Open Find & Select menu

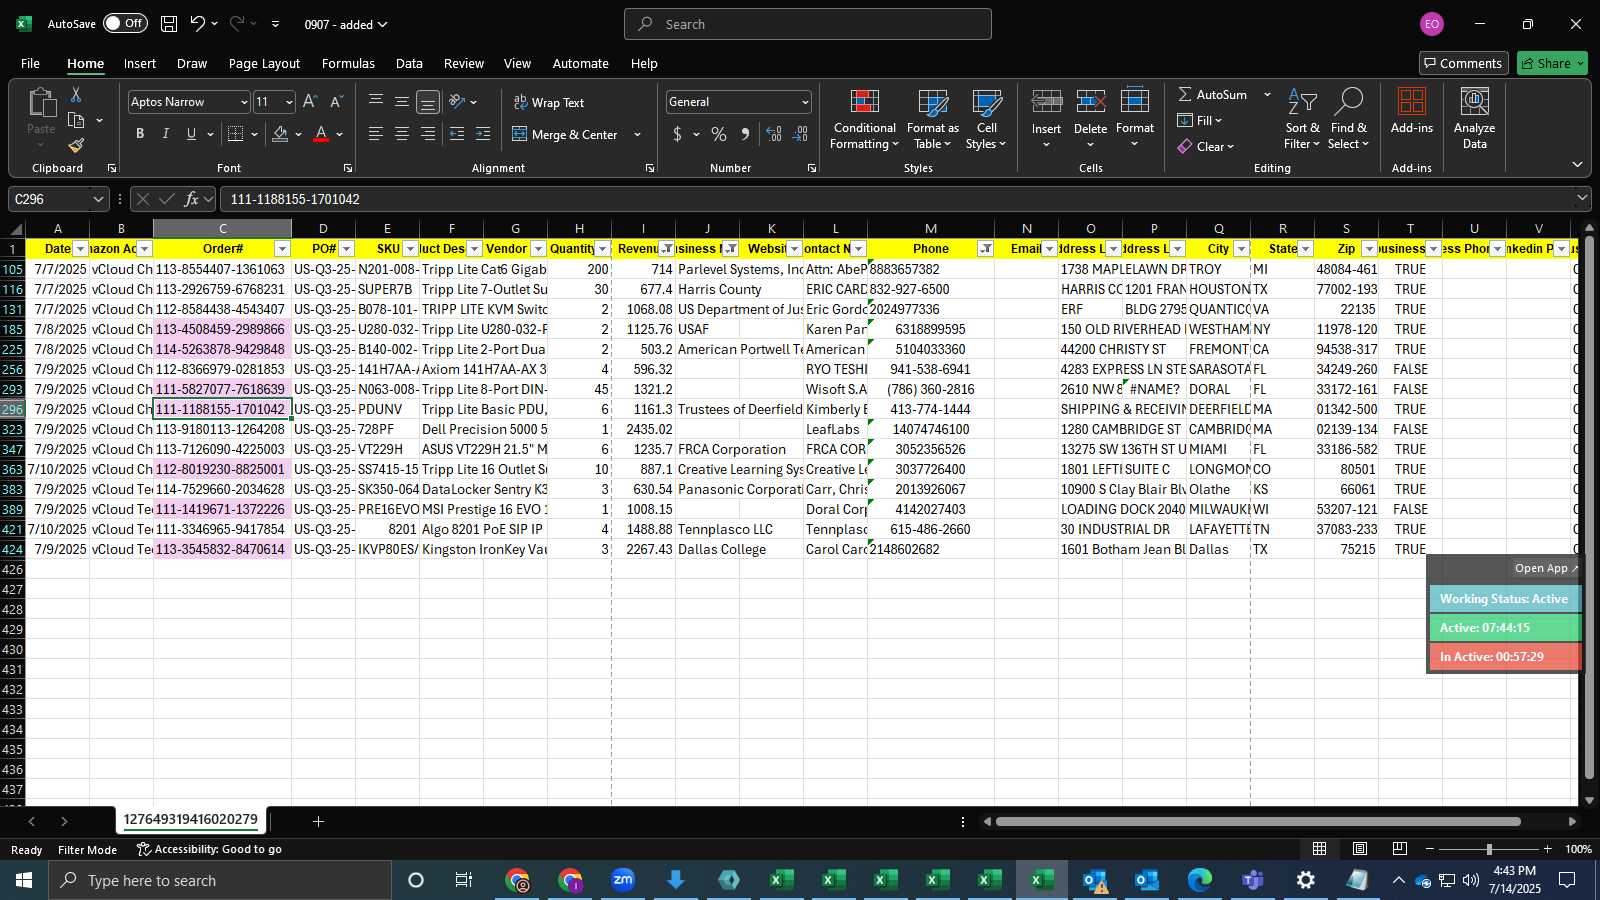(x=1349, y=119)
